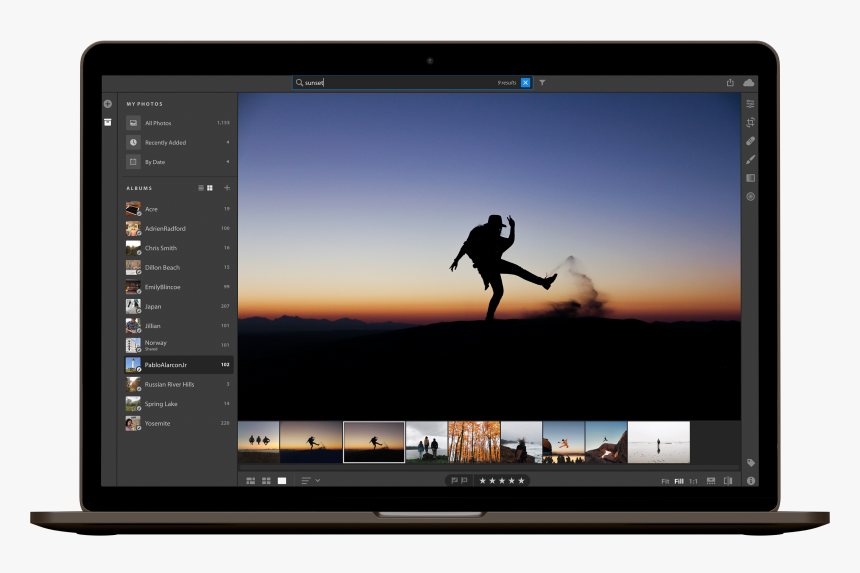Open the Japan album
This screenshot has height=573, width=860.
(x=179, y=307)
